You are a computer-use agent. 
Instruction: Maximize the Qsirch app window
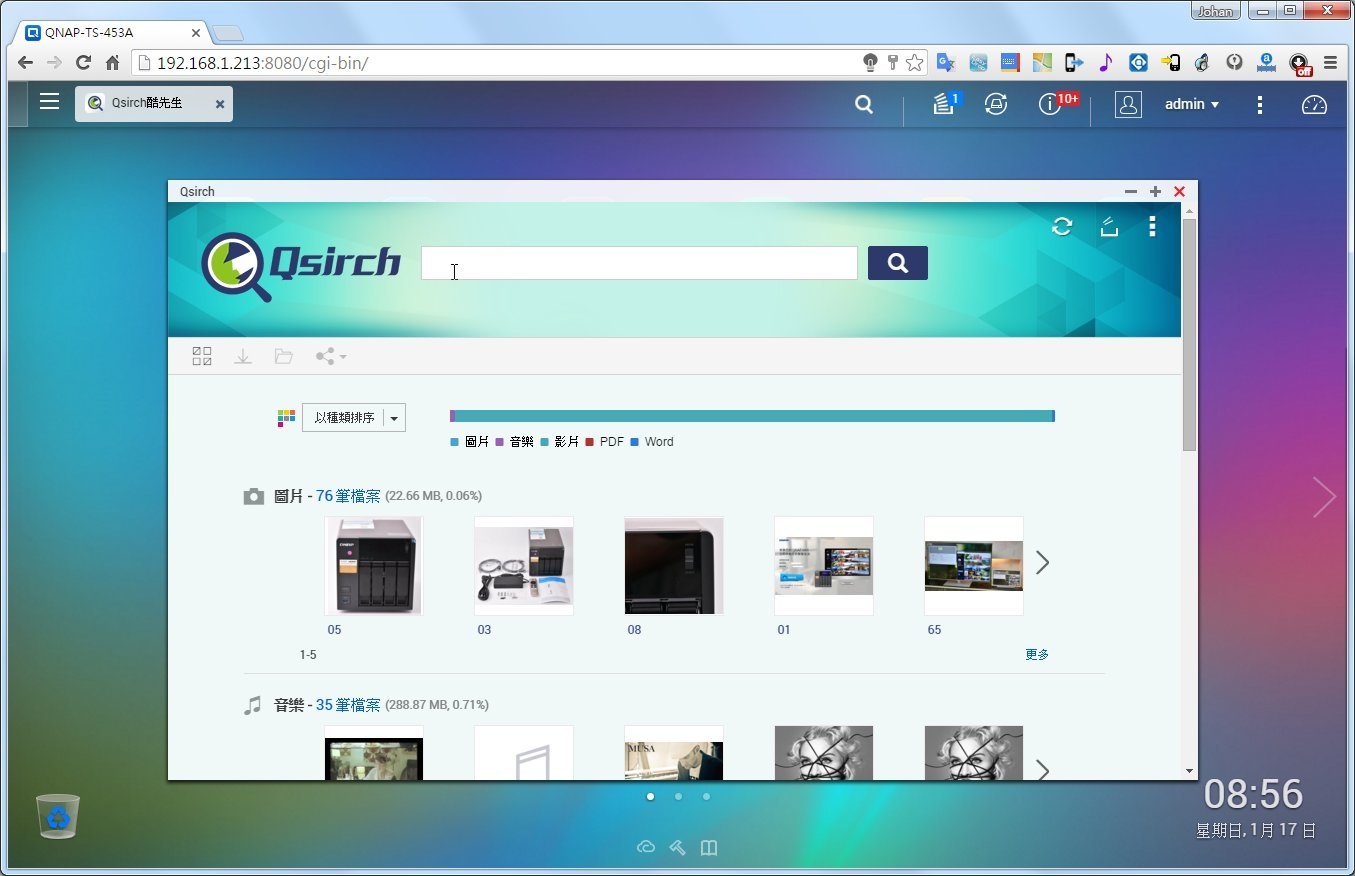[x=1155, y=191]
